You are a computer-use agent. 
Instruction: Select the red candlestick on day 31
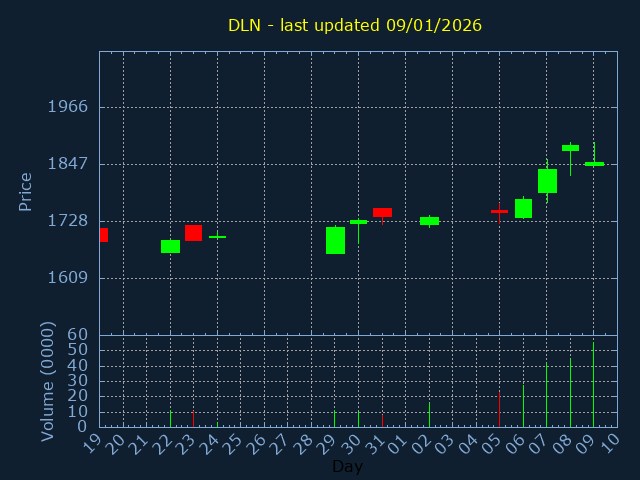(x=382, y=212)
